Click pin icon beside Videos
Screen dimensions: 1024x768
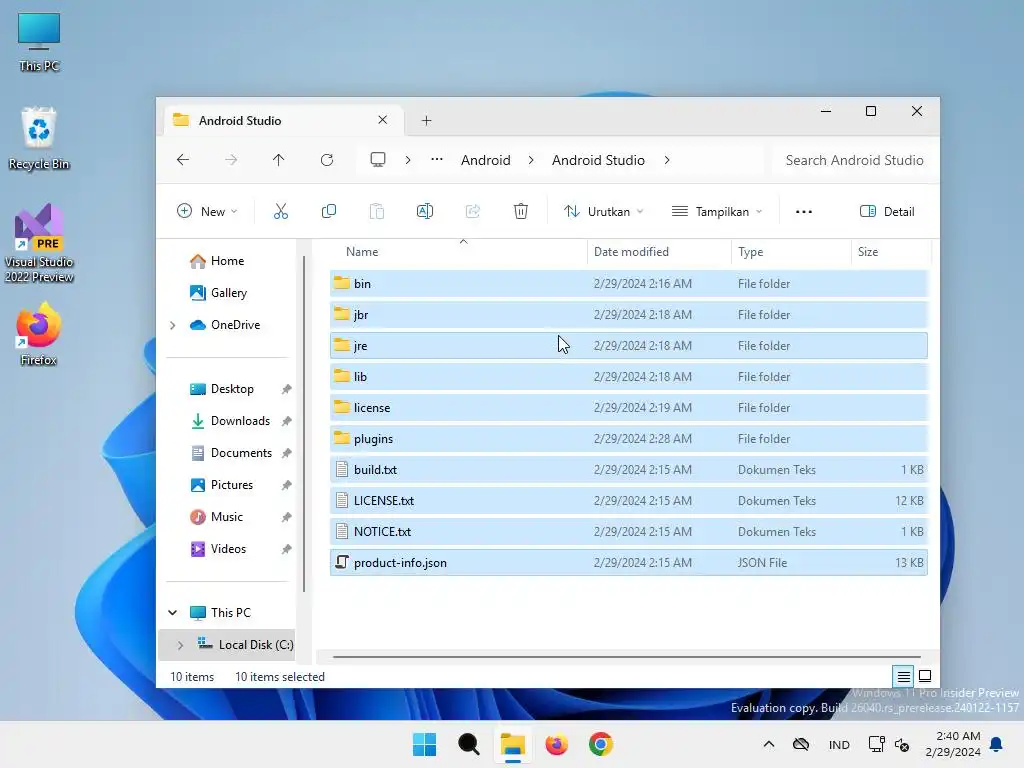point(287,549)
